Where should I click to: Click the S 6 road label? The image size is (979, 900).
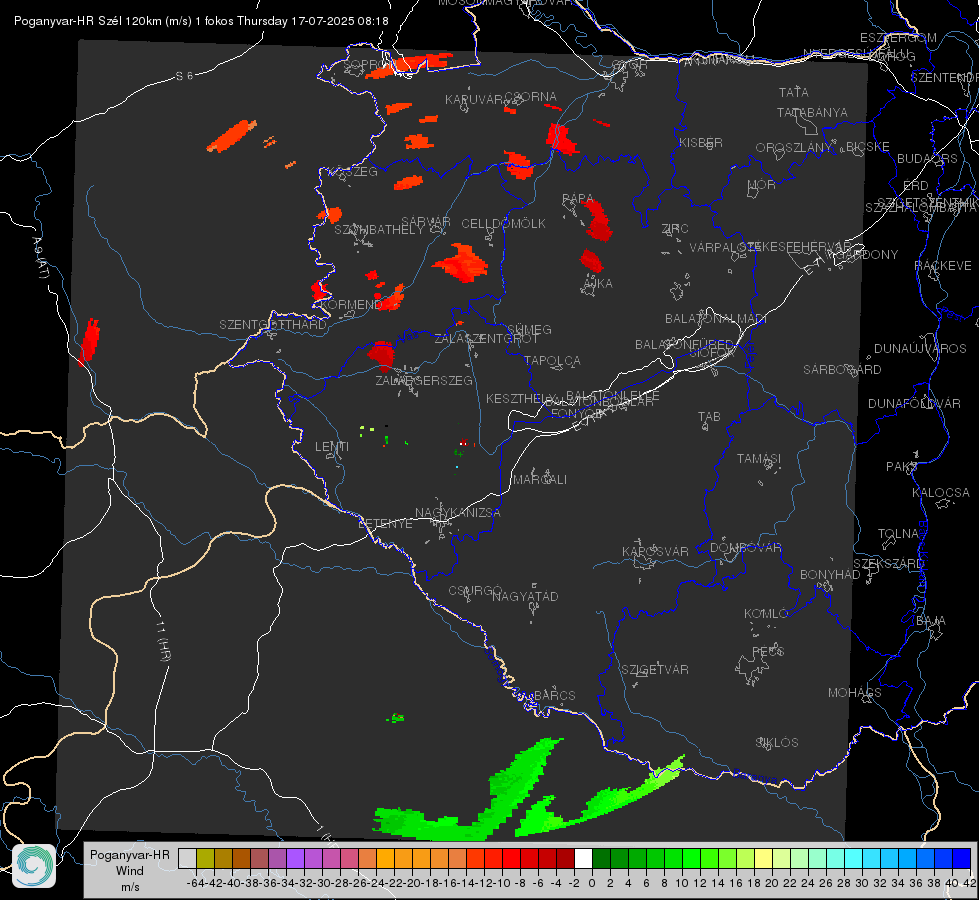184,76
